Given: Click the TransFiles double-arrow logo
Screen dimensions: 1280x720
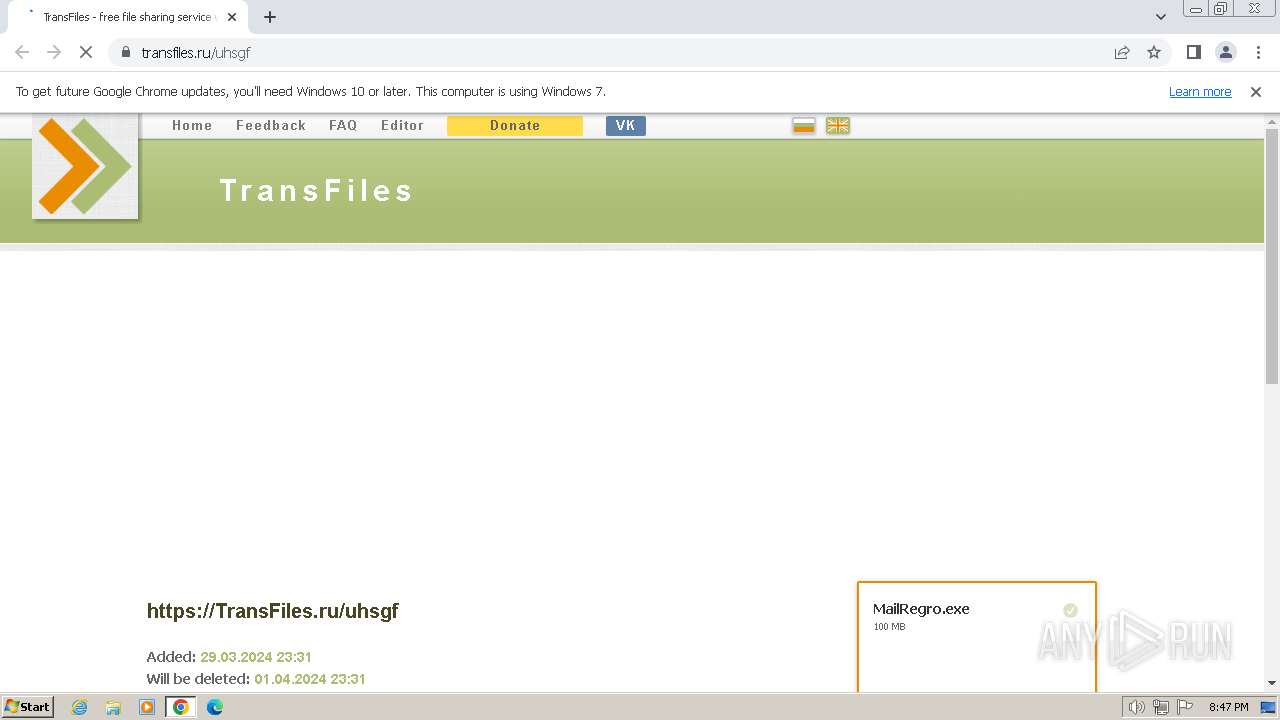Looking at the screenshot, I should 85,165.
